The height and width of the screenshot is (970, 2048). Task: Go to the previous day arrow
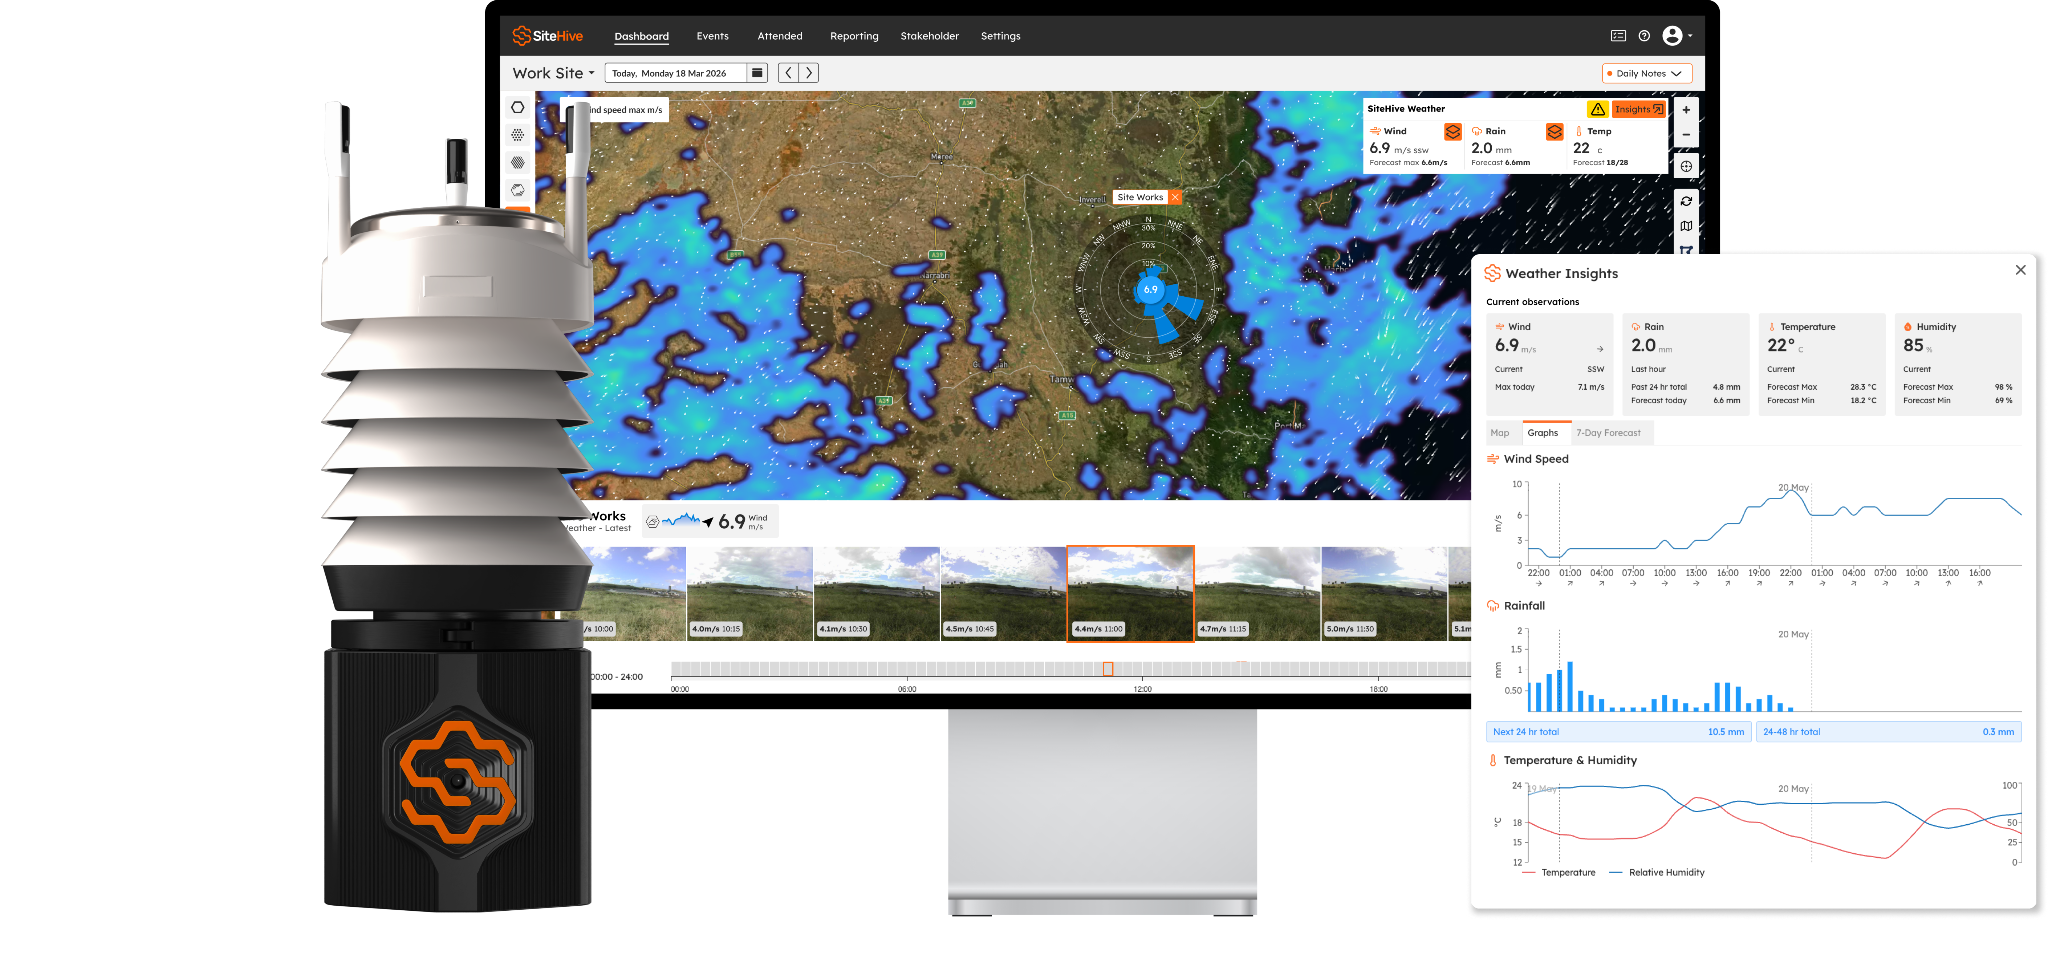[789, 73]
